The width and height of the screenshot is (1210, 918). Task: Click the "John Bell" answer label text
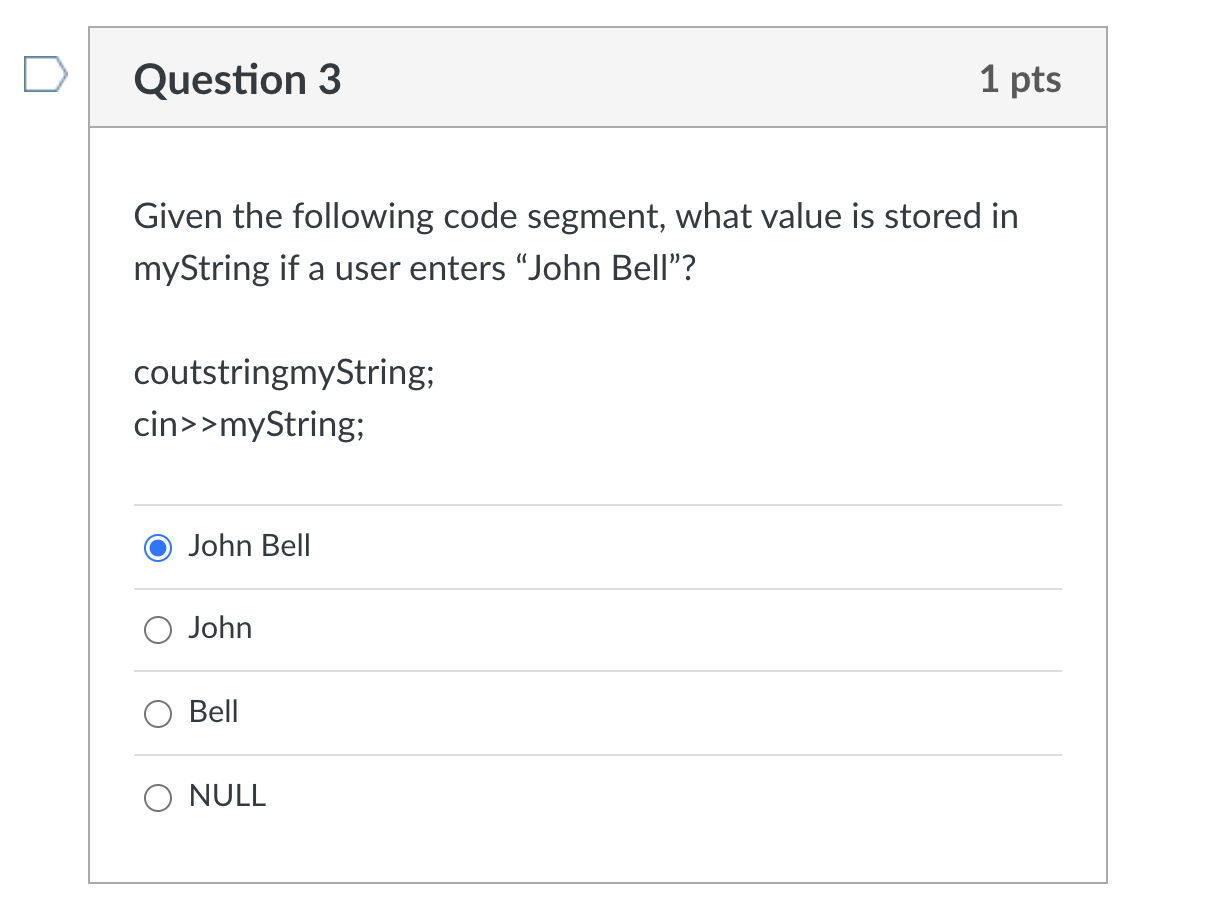250,546
